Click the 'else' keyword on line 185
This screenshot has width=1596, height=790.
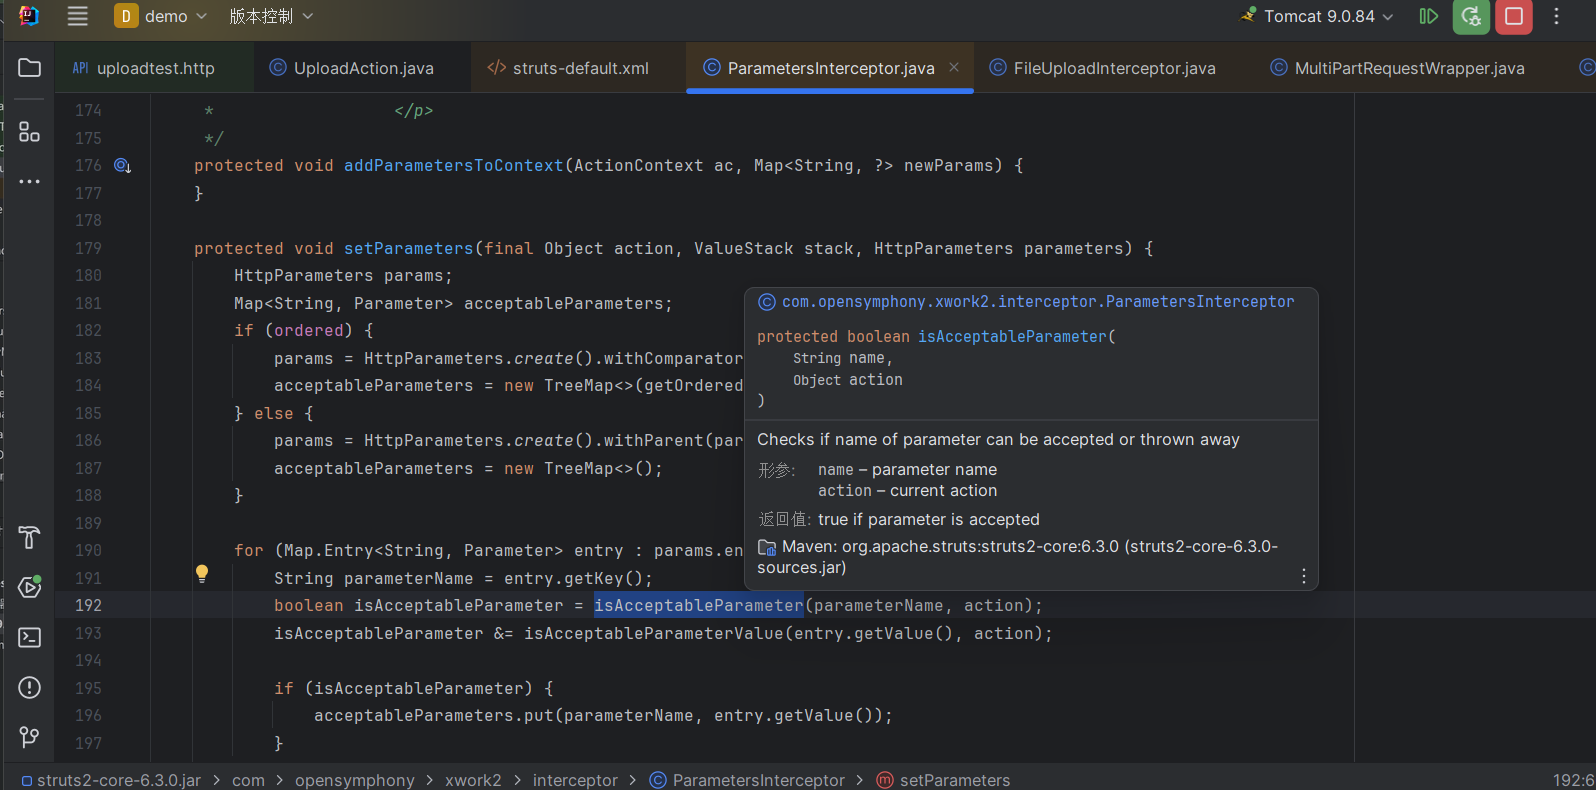pos(273,413)
